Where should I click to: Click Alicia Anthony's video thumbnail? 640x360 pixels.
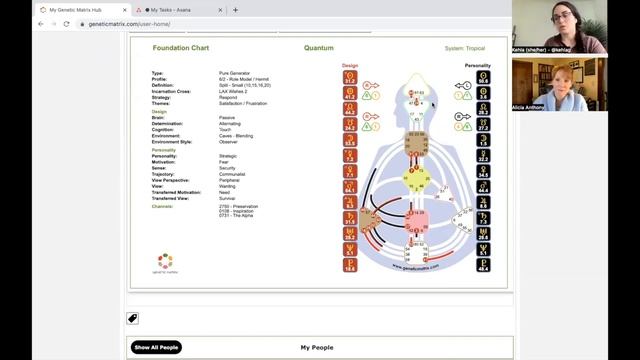(560, 84)
